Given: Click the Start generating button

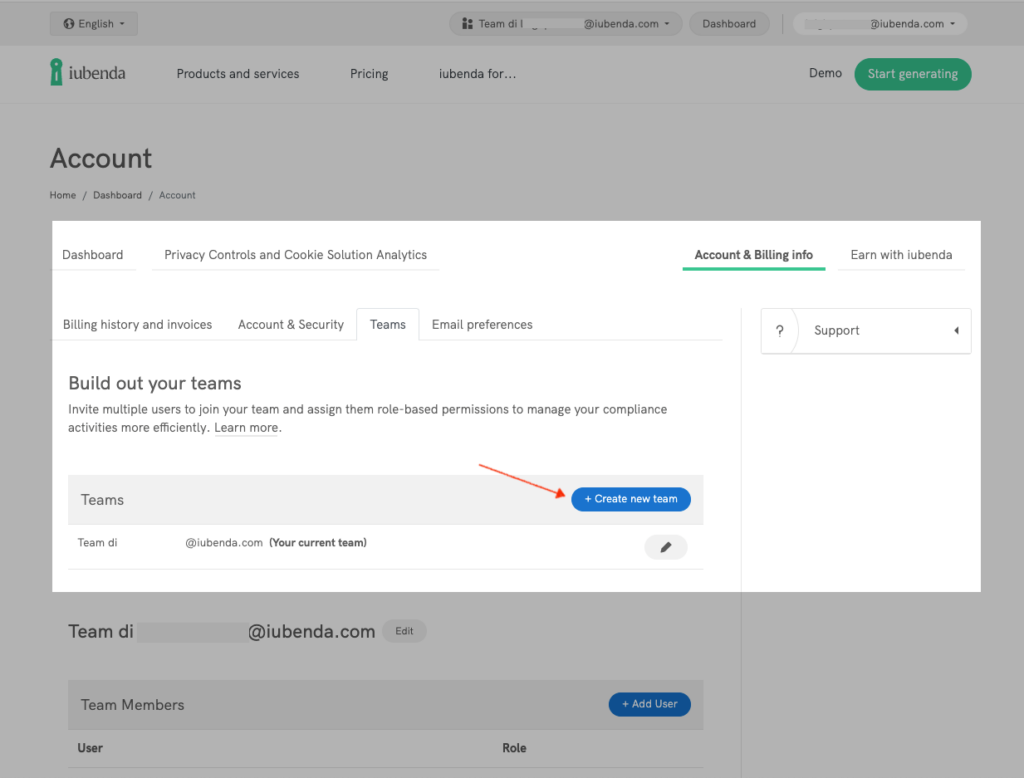Looking at the screenshot, I should click(x=912, y=74).
